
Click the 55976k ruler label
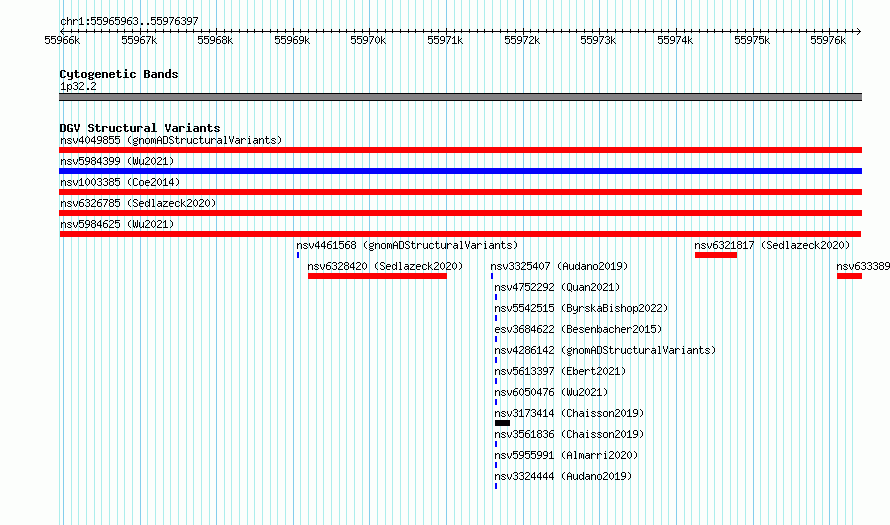click(828, 40)
